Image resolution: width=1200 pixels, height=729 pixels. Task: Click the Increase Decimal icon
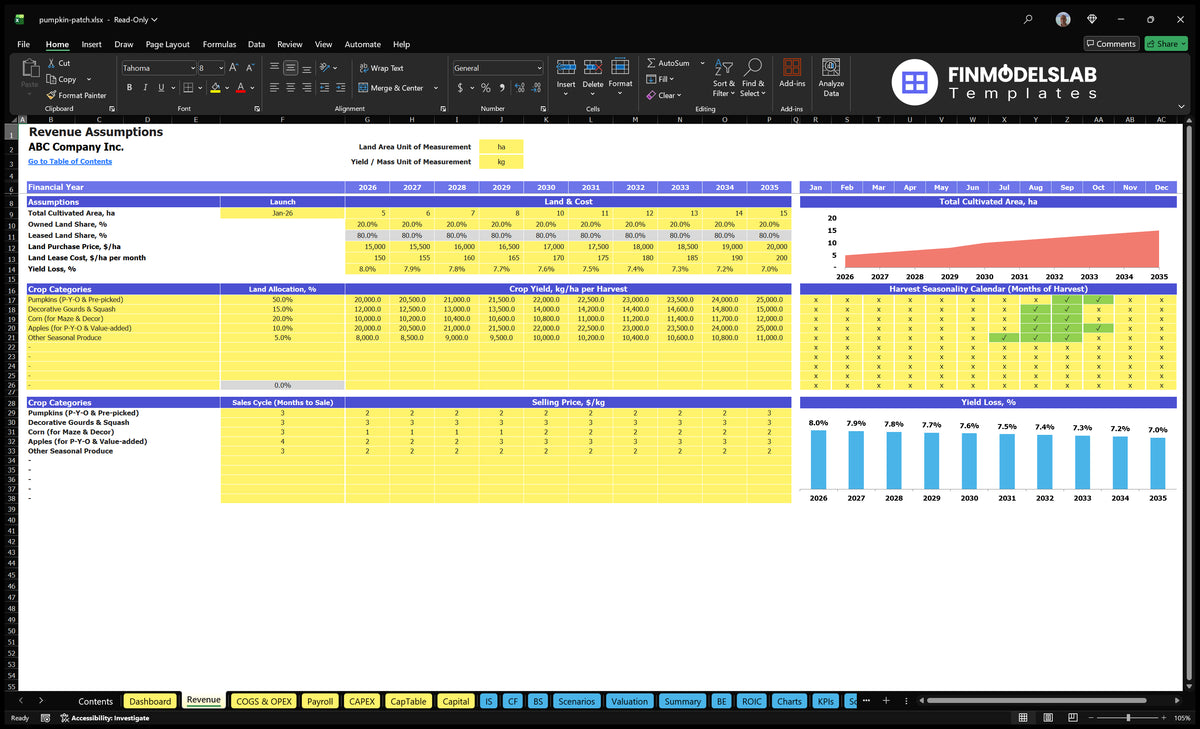[x=518, y=88]
